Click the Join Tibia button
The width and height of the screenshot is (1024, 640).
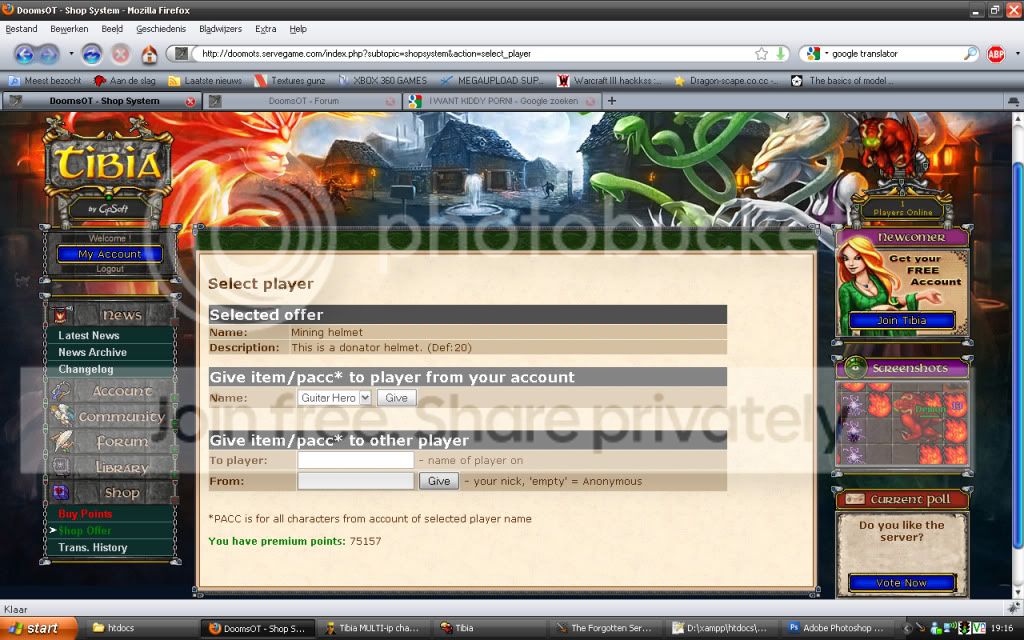click(902, 320)
